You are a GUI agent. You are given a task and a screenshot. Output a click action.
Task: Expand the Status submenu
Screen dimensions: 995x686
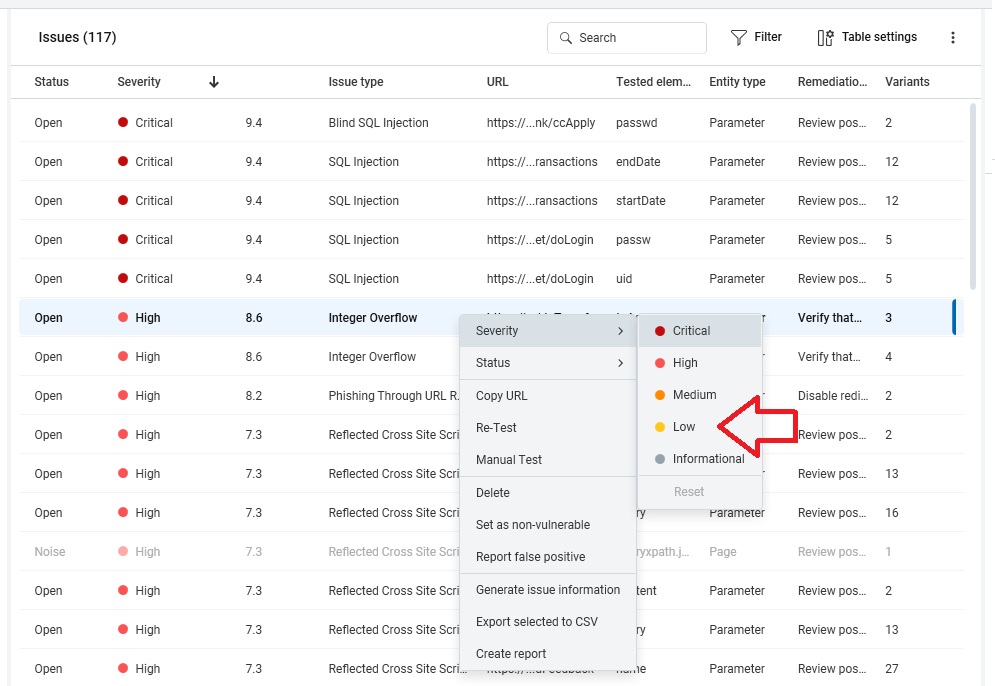click(547, 363)
